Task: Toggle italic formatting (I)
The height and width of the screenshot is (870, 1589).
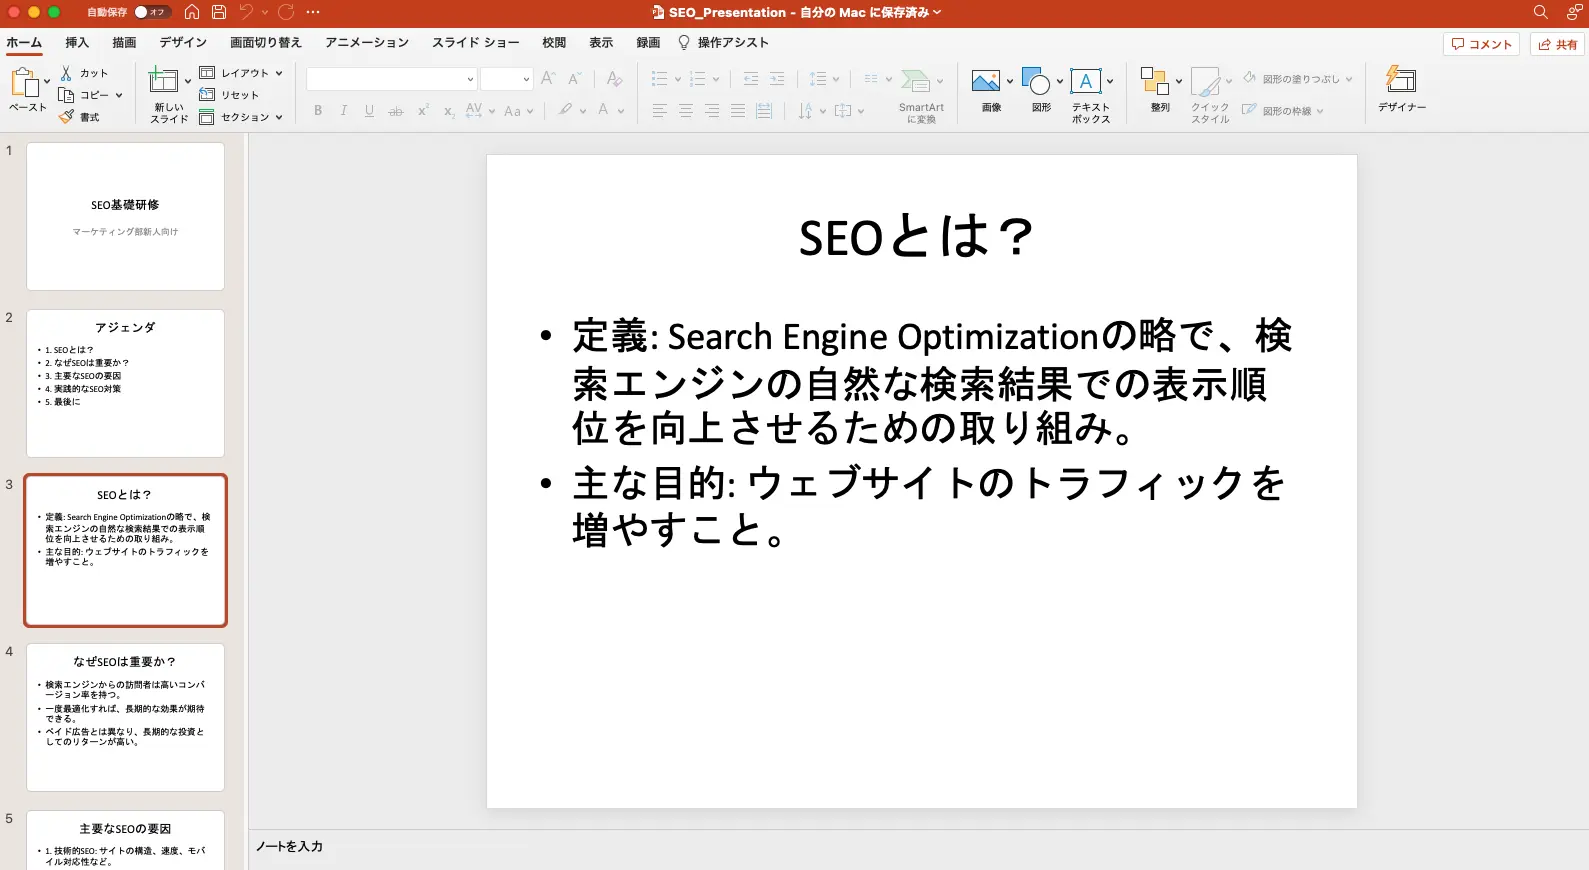Action: pos(344,111)
